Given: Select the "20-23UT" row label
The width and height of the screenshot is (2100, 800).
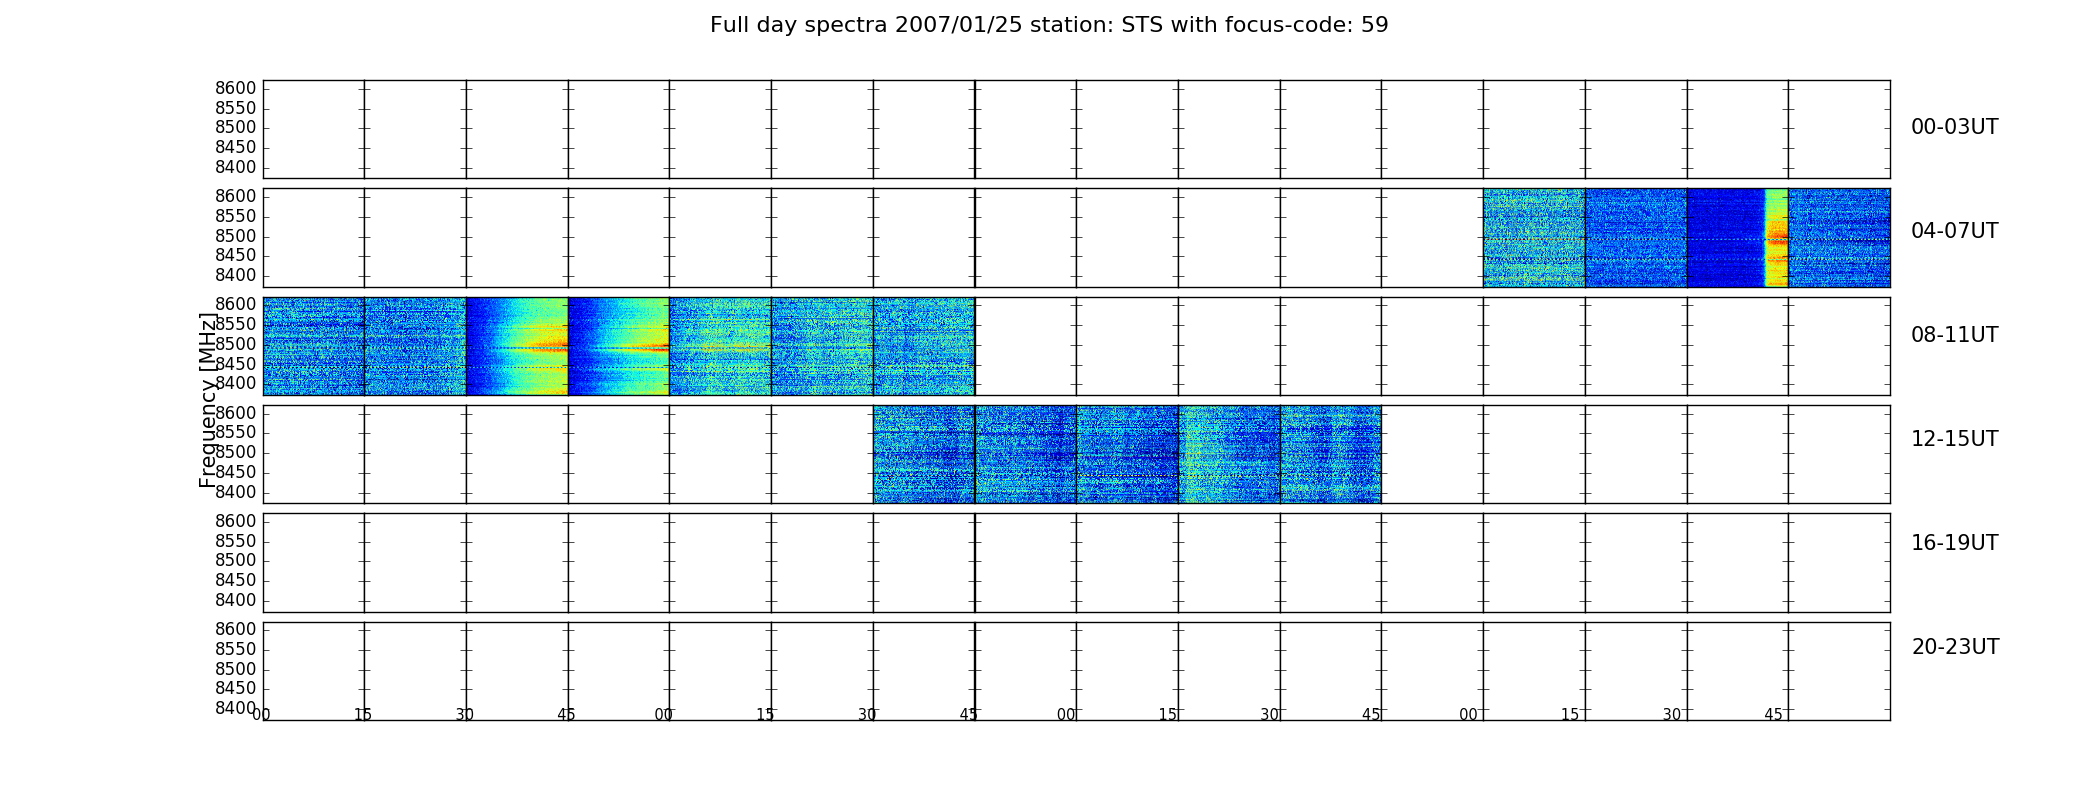Looking at the screenshot, I should 1954,647.
